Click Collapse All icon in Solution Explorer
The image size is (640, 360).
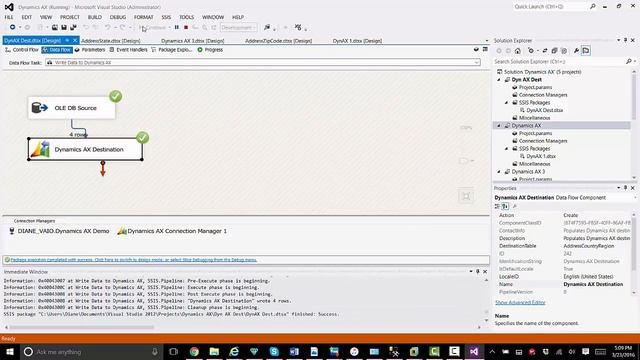554,51
